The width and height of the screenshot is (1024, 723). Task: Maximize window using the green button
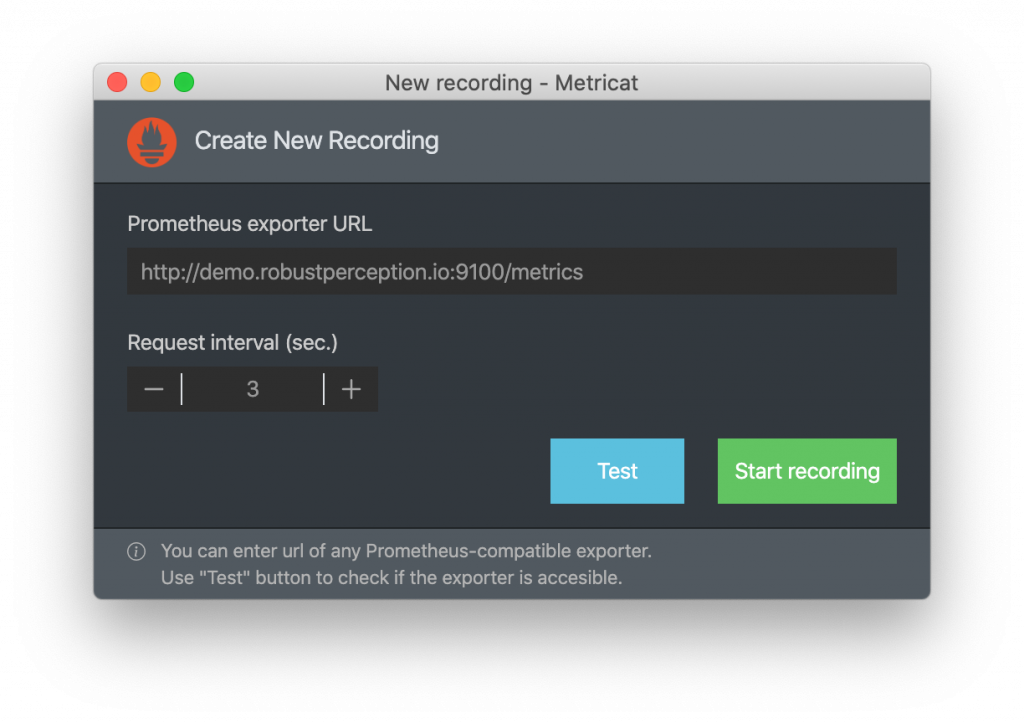(184, 82)
